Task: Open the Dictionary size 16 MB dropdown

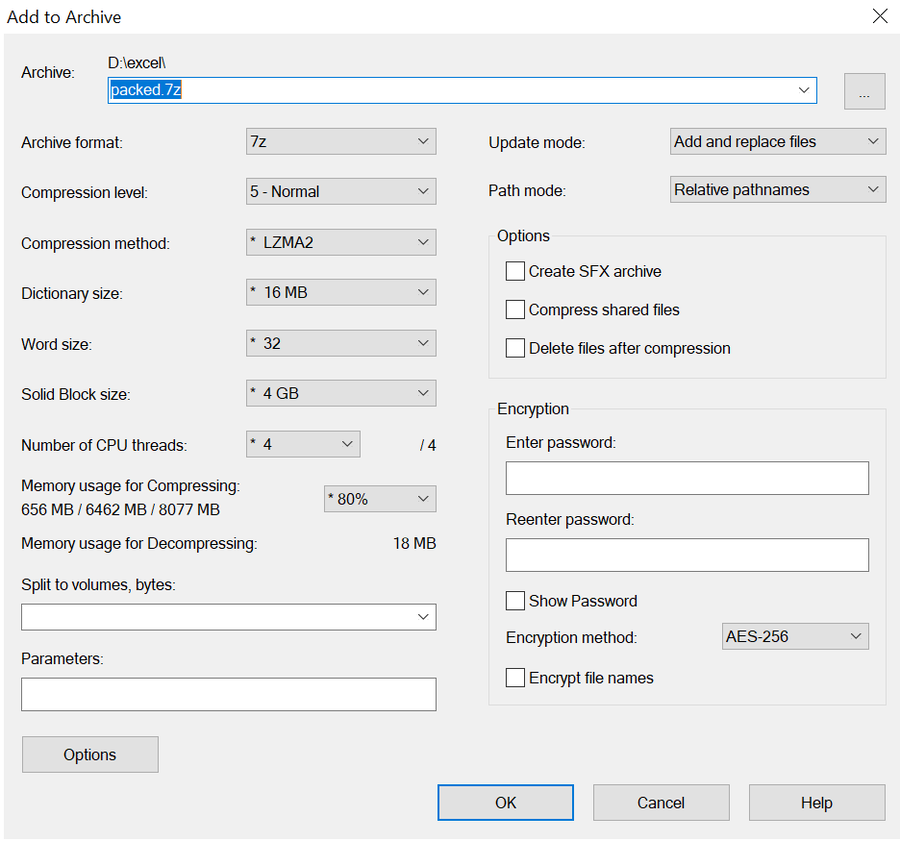Action: point(341,292)
